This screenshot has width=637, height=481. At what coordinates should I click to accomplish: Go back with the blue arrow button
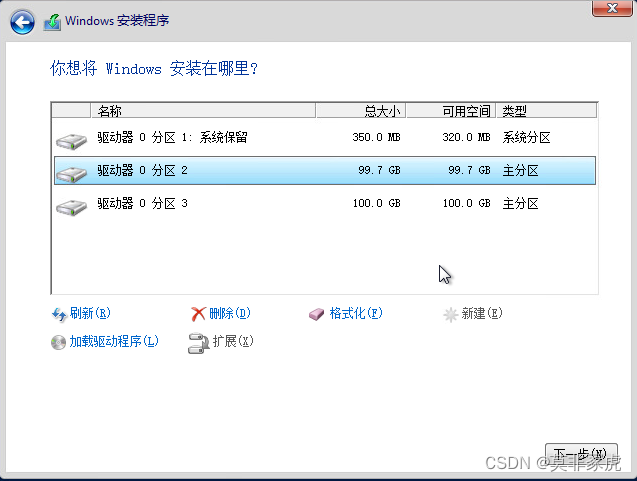(22, 22)
